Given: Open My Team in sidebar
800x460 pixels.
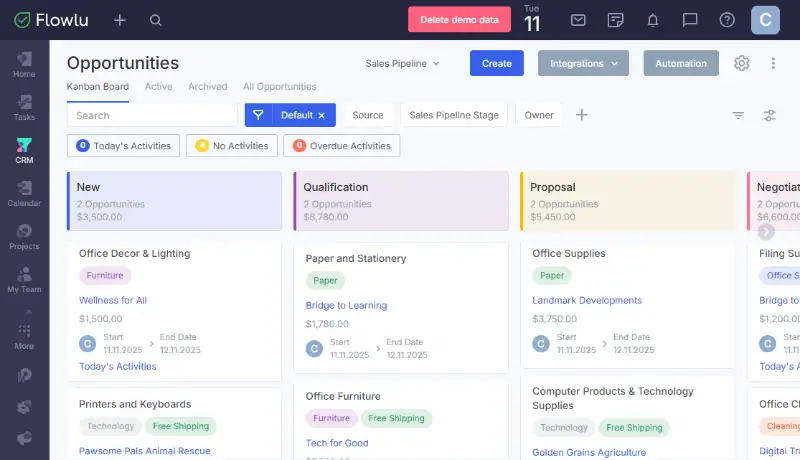Looking at the screenshot, I should (x=24, y=280).
